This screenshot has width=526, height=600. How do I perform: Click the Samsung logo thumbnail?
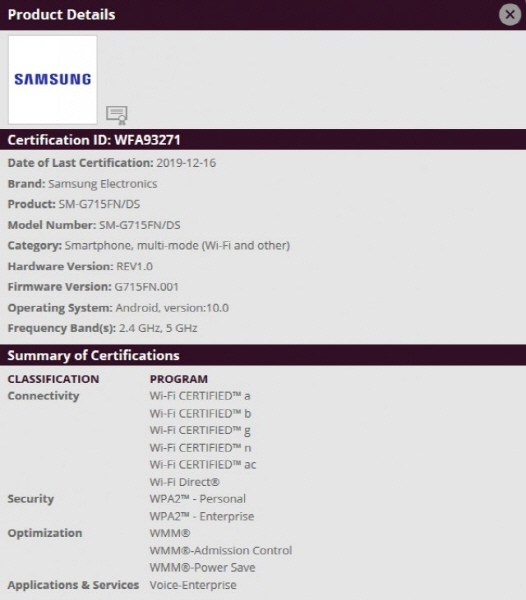pyautogui.click(x=53, y=80)
